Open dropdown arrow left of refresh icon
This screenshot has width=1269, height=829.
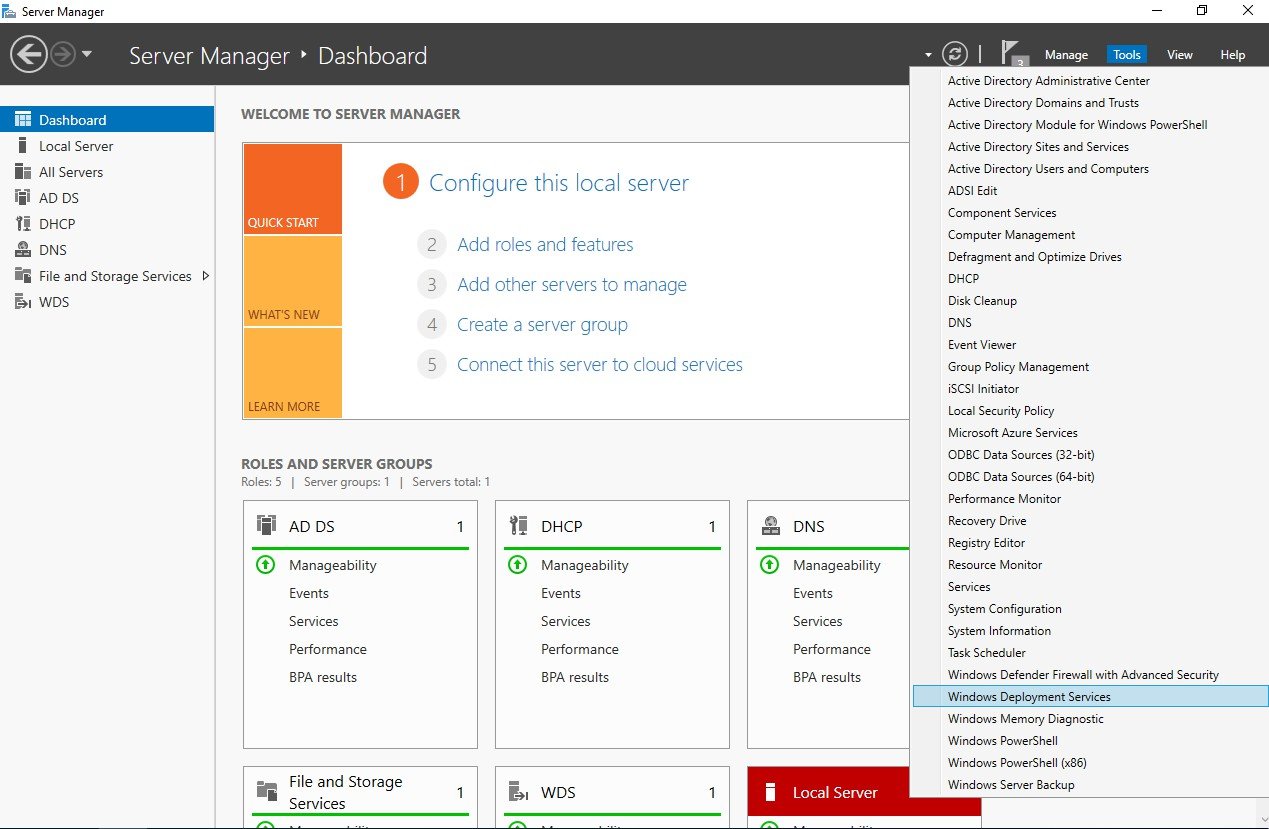tap(928, 55)
